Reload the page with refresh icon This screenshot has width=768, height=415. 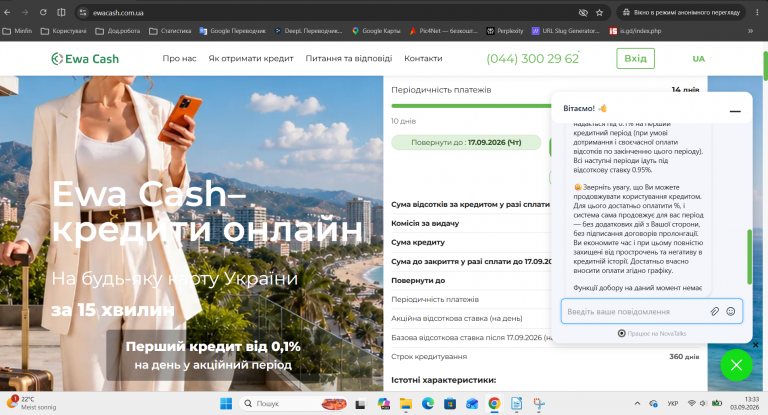[43, 13]
